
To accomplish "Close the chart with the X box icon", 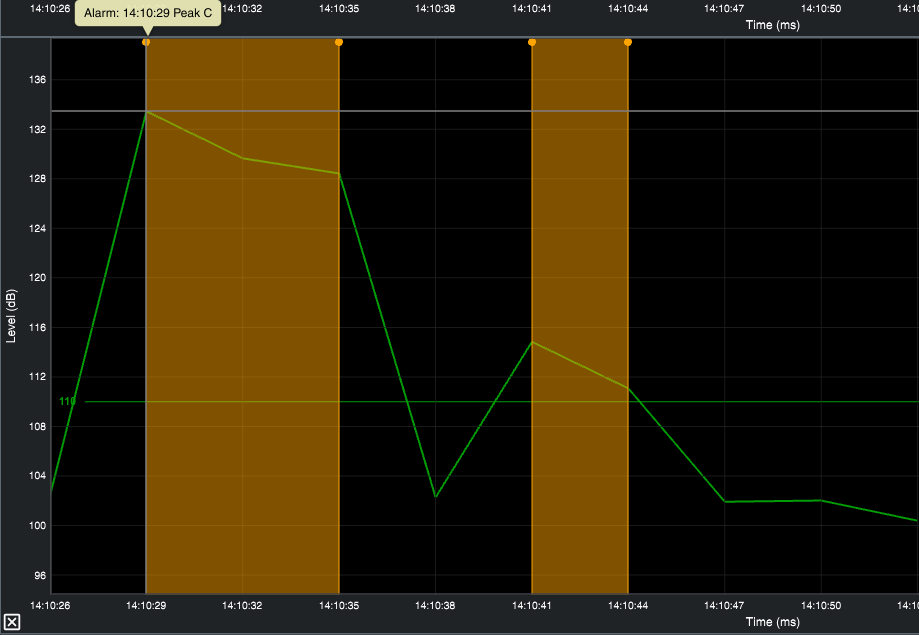I will tap(12, 622).
